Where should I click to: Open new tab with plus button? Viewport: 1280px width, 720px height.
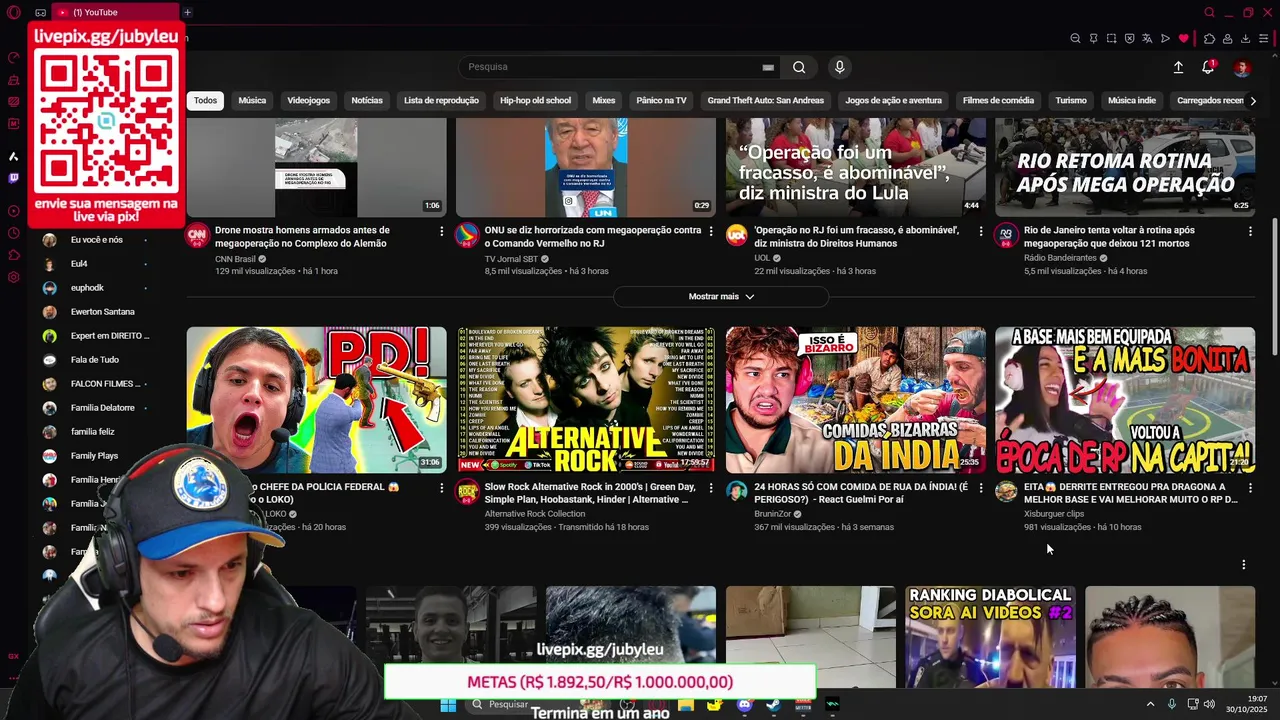coord(187,12)
